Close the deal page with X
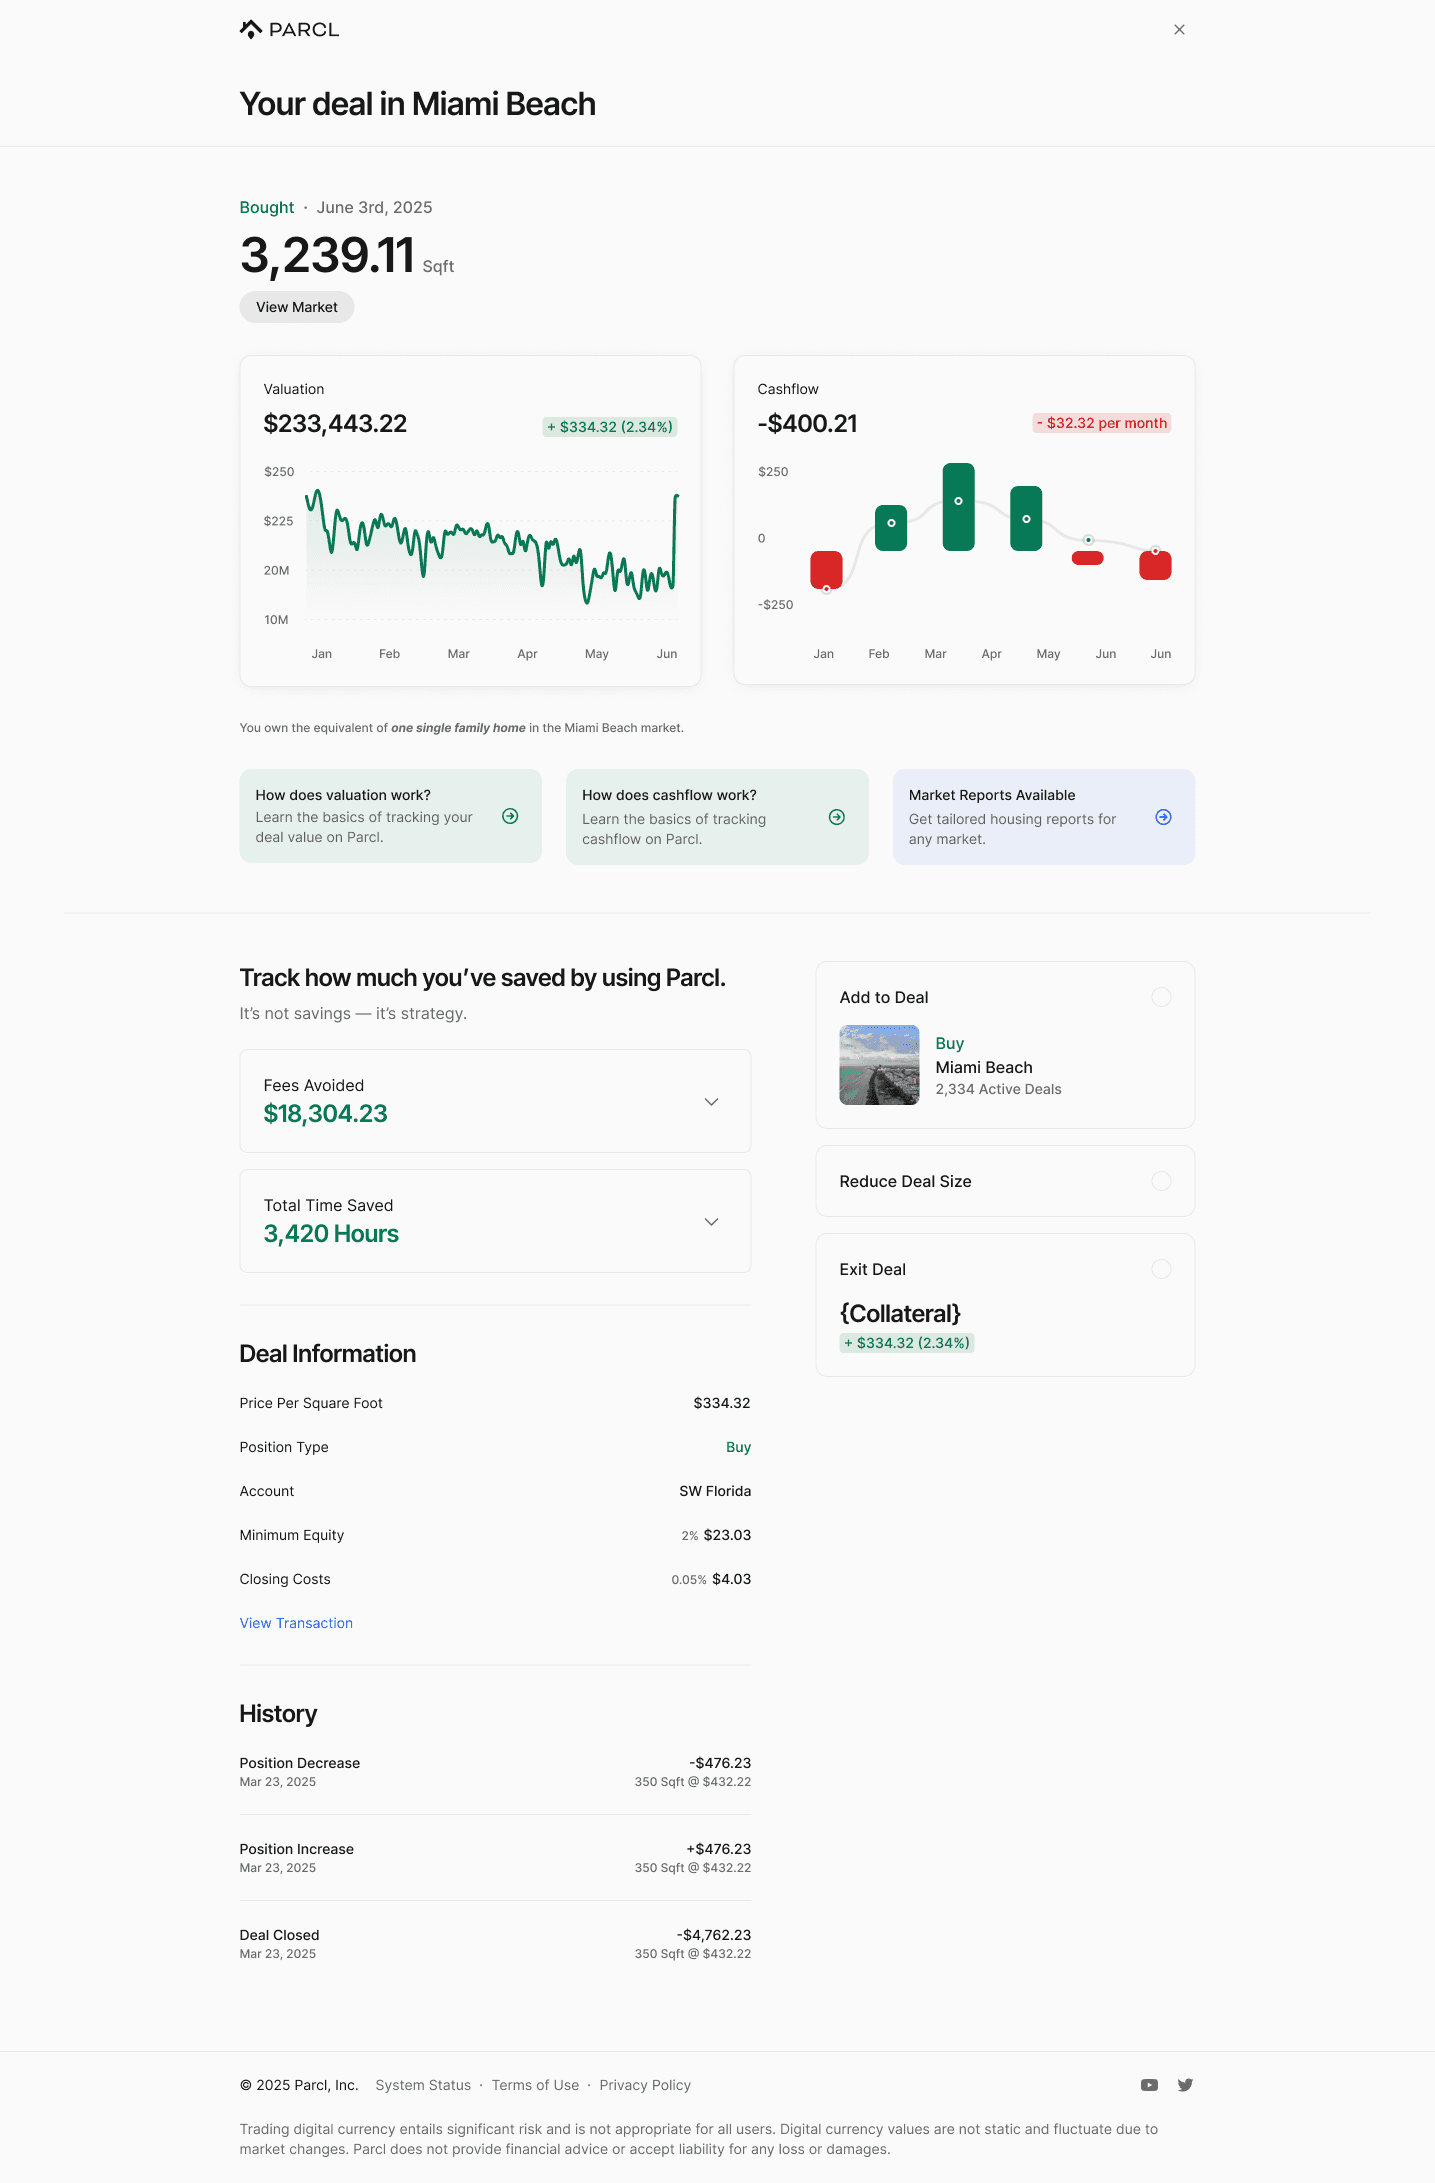 (x=1179, y=30)
